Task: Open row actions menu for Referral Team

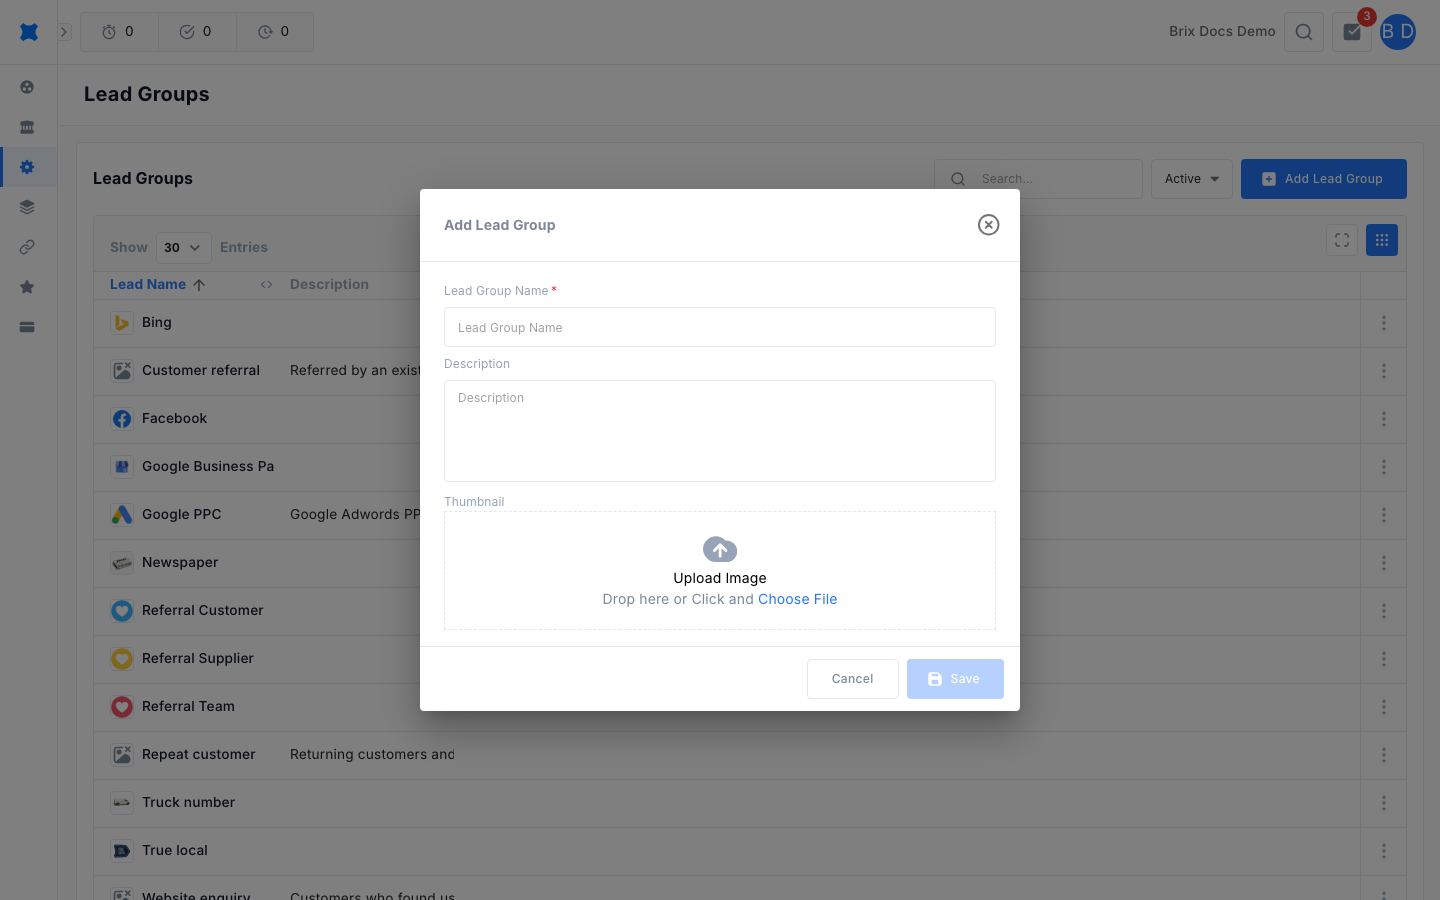Action: click(1384, 707)
